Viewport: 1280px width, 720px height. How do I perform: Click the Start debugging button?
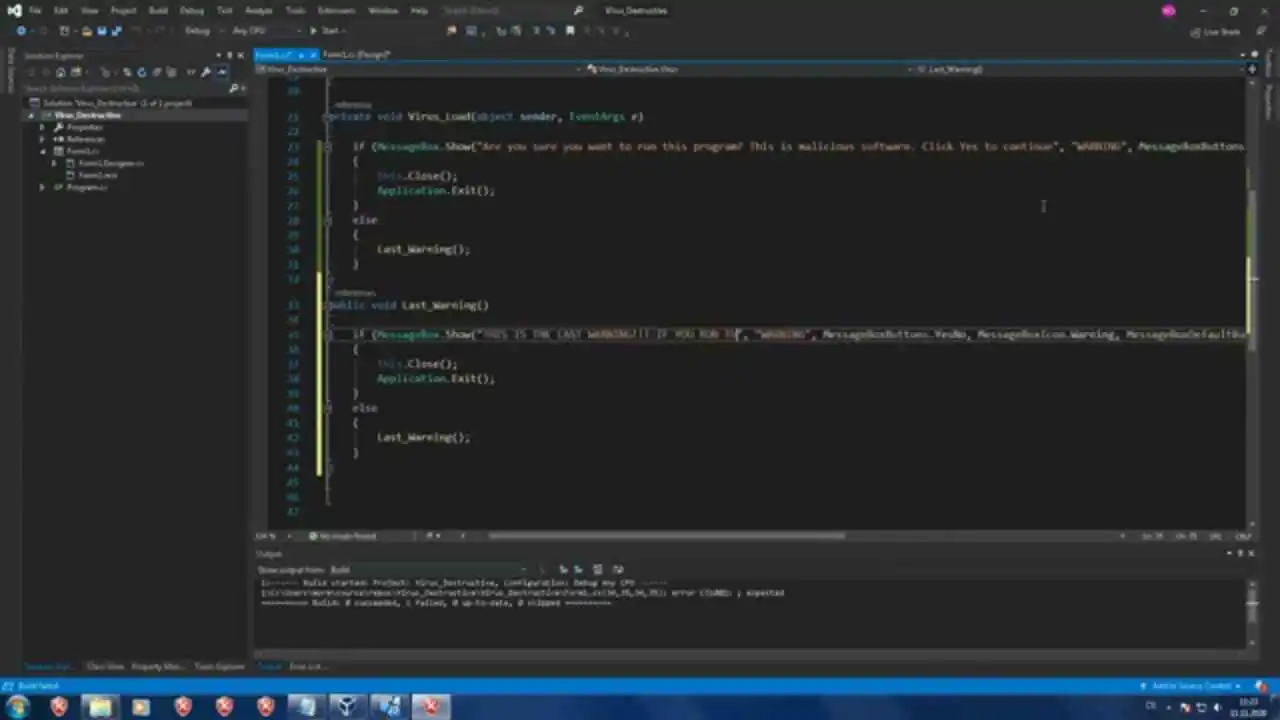click(x=325, y=31)
